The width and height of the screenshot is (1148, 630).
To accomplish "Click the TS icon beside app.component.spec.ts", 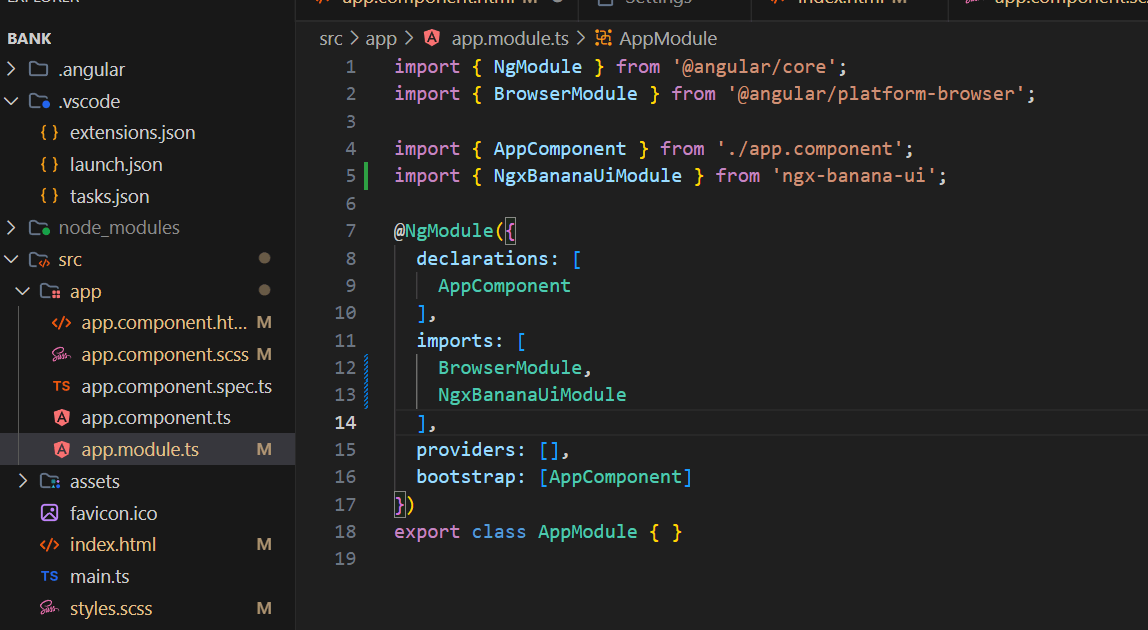I will pyautogui.click(x=62, y=386).
